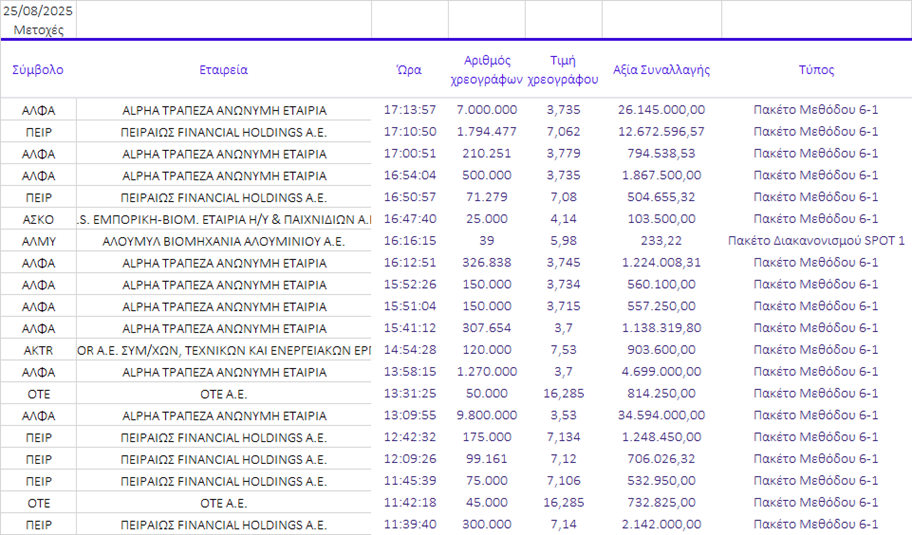Click the AKTR symbol cell
This screenshot has height=535, width=912.
click(38, 351)
